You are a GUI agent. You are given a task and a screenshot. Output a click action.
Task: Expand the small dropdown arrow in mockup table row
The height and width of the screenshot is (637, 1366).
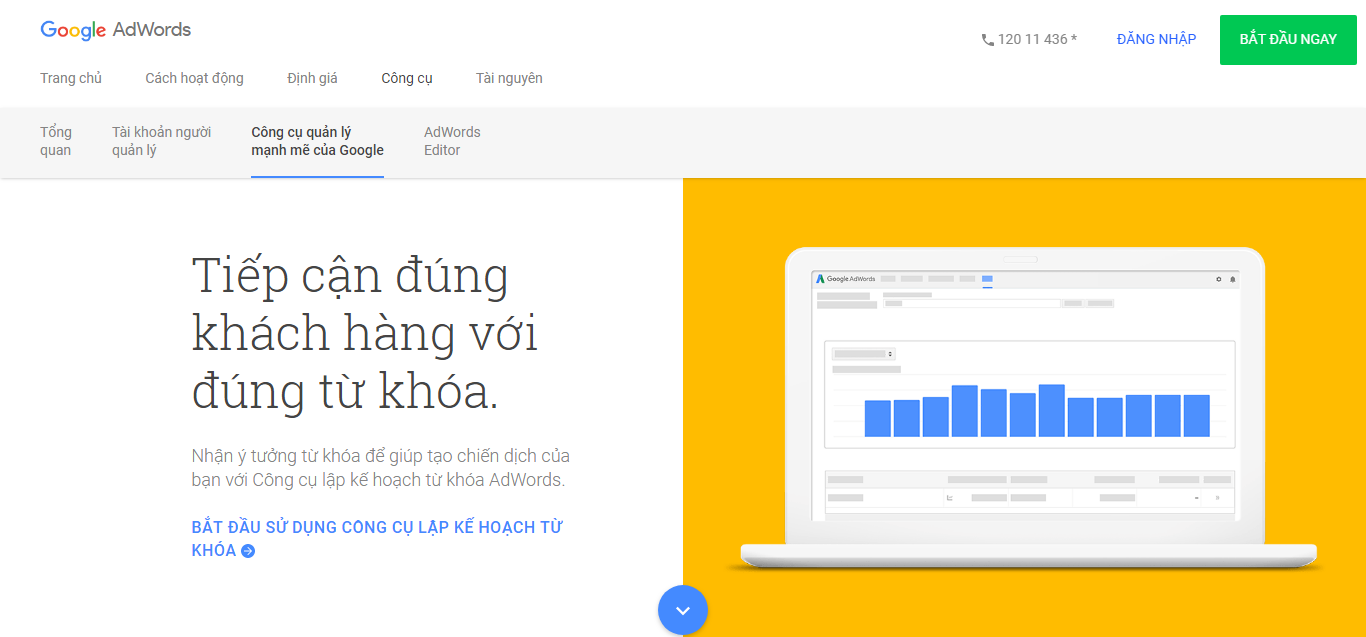(x=1197, y=497)
